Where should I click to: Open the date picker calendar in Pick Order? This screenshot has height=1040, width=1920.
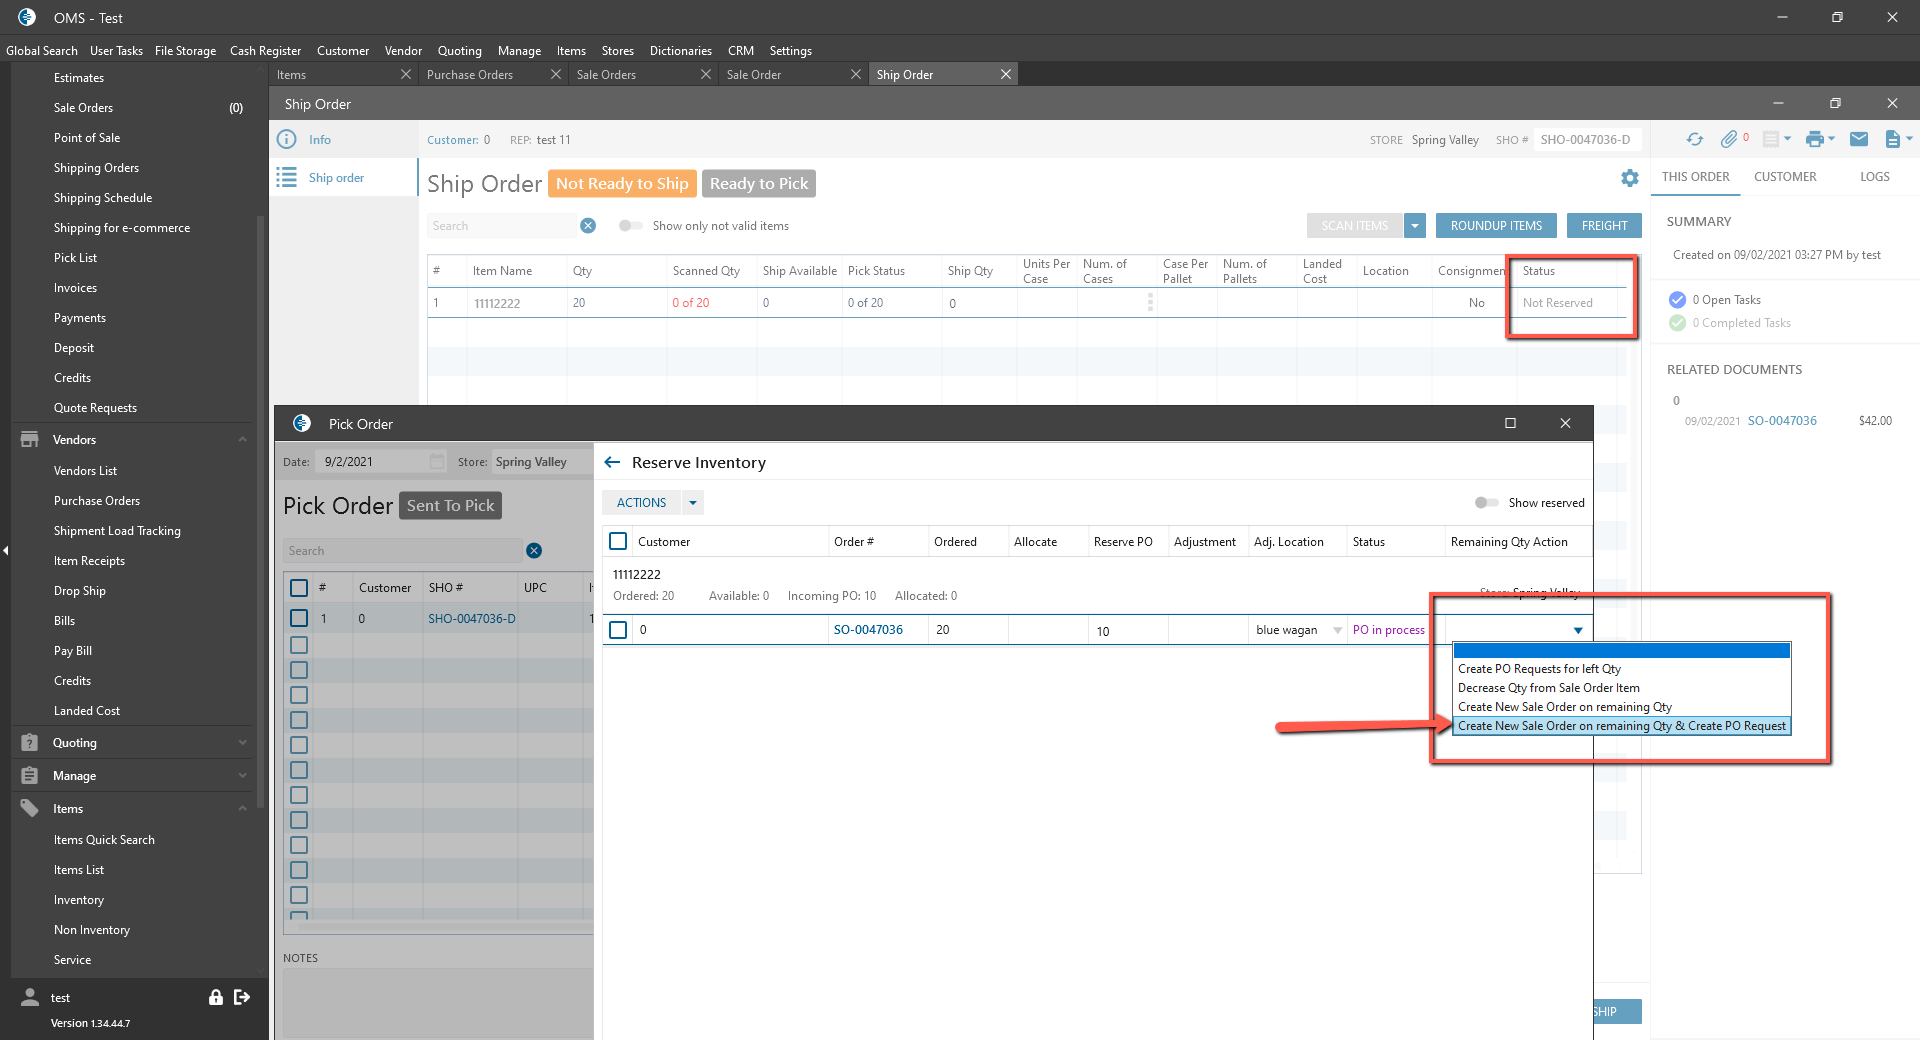(437, 462)
